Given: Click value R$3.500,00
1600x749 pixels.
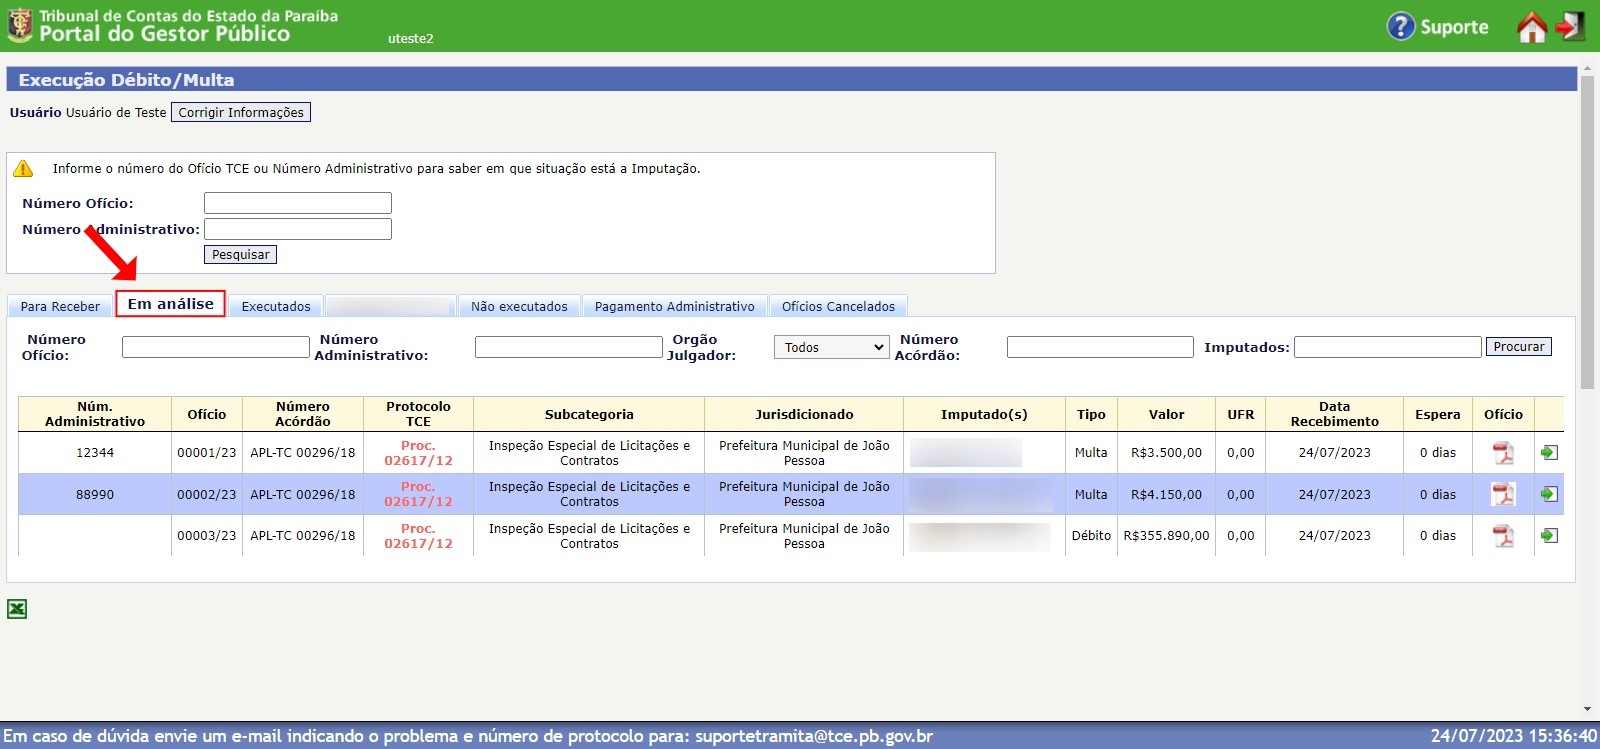Looking at the screenshot, I should [1166, 453].
